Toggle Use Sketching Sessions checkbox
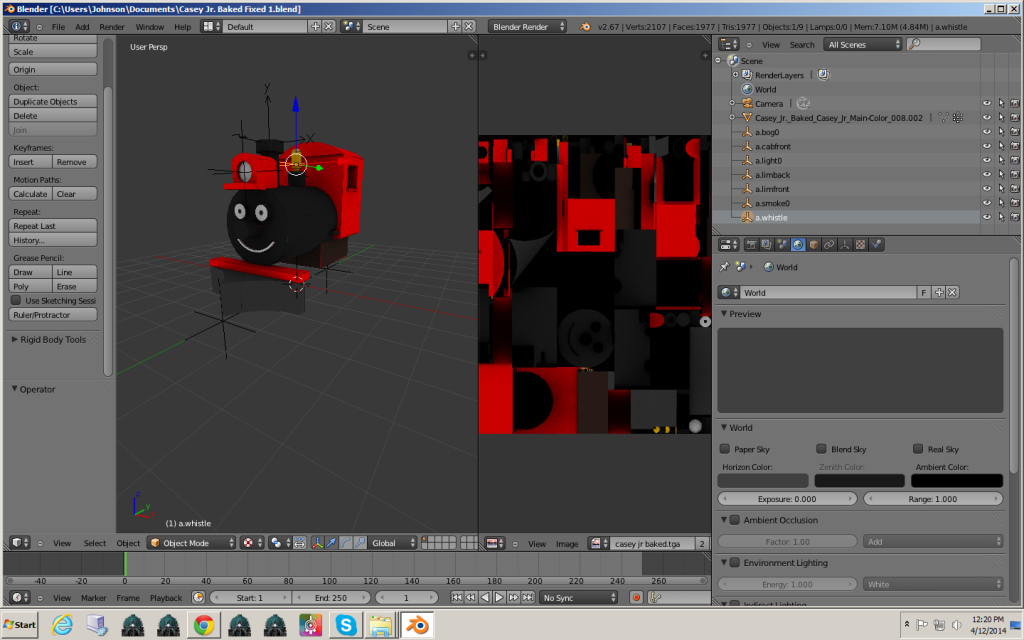1024x640 pixels. pos(16,300)
